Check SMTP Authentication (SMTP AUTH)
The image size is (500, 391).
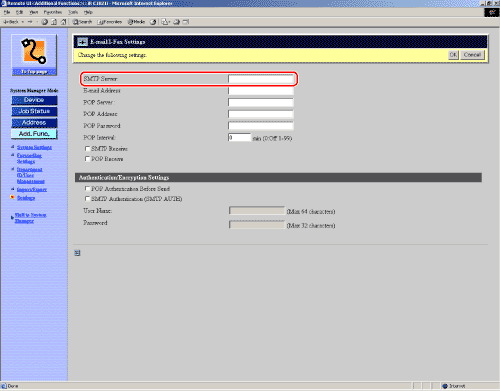(x=87, y=199)
